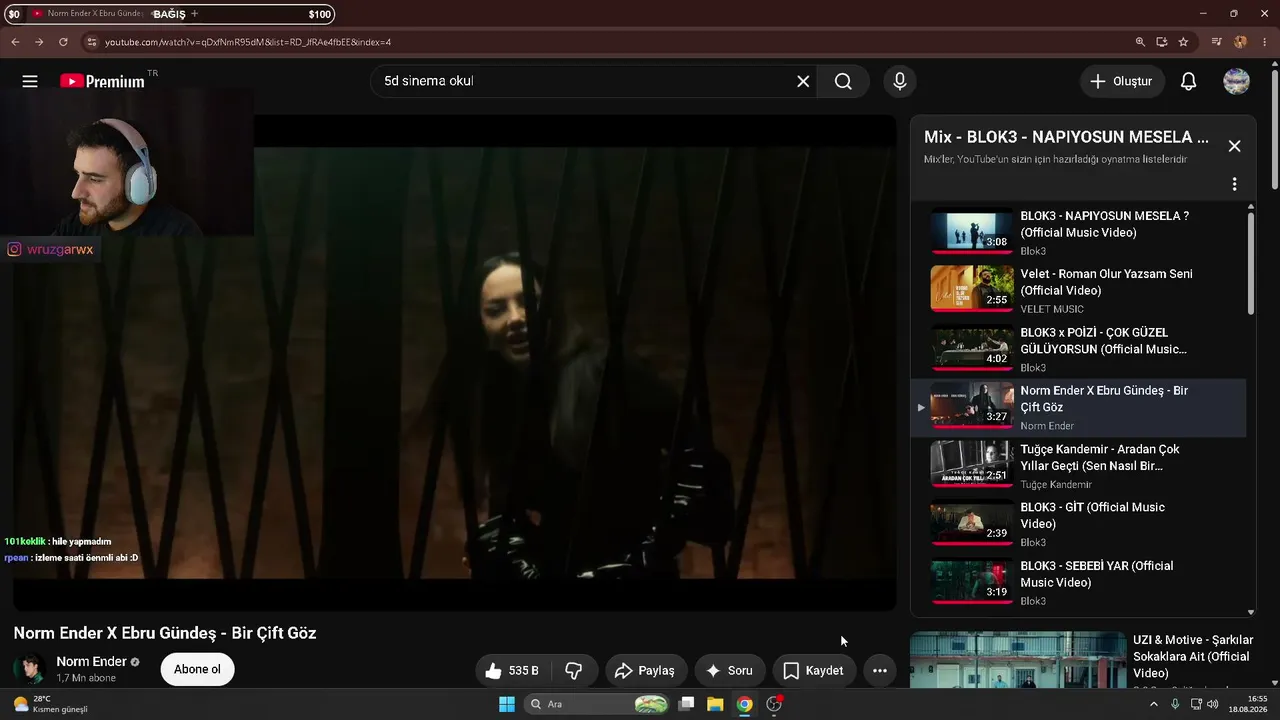Open BLOK3 x POİZİ video thumbnail
The image size is (1280, 720).
[972, 348]
